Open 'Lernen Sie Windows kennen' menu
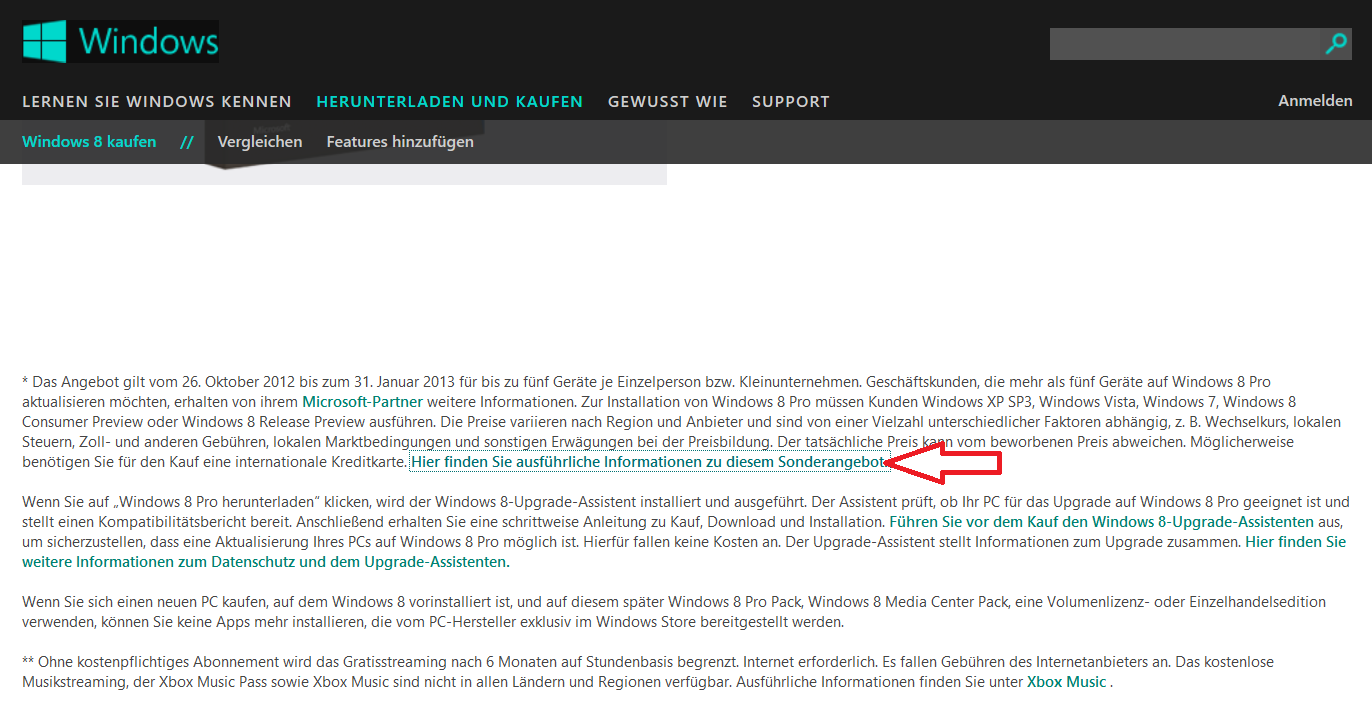Viewport: 1372px width, 709px height. [157, 101]
